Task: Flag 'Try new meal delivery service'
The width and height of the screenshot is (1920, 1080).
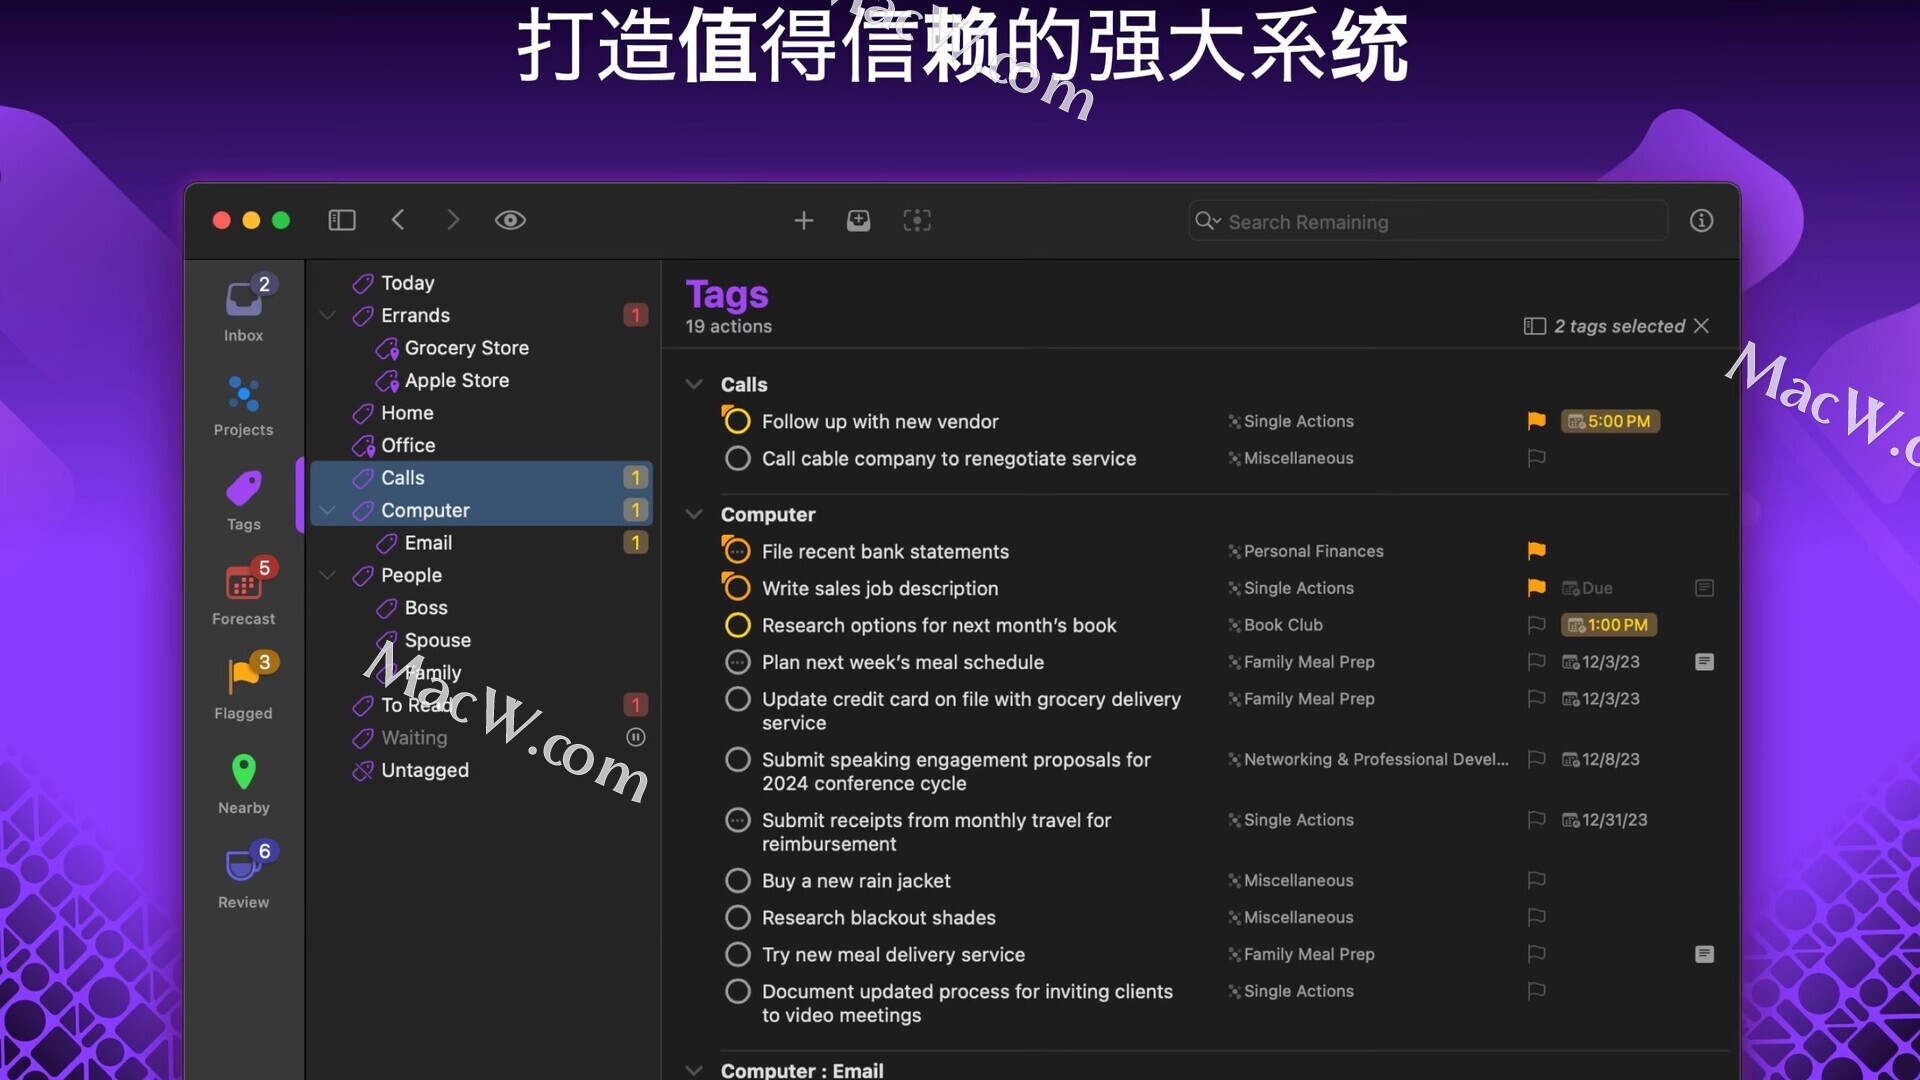Action: 1536,954
